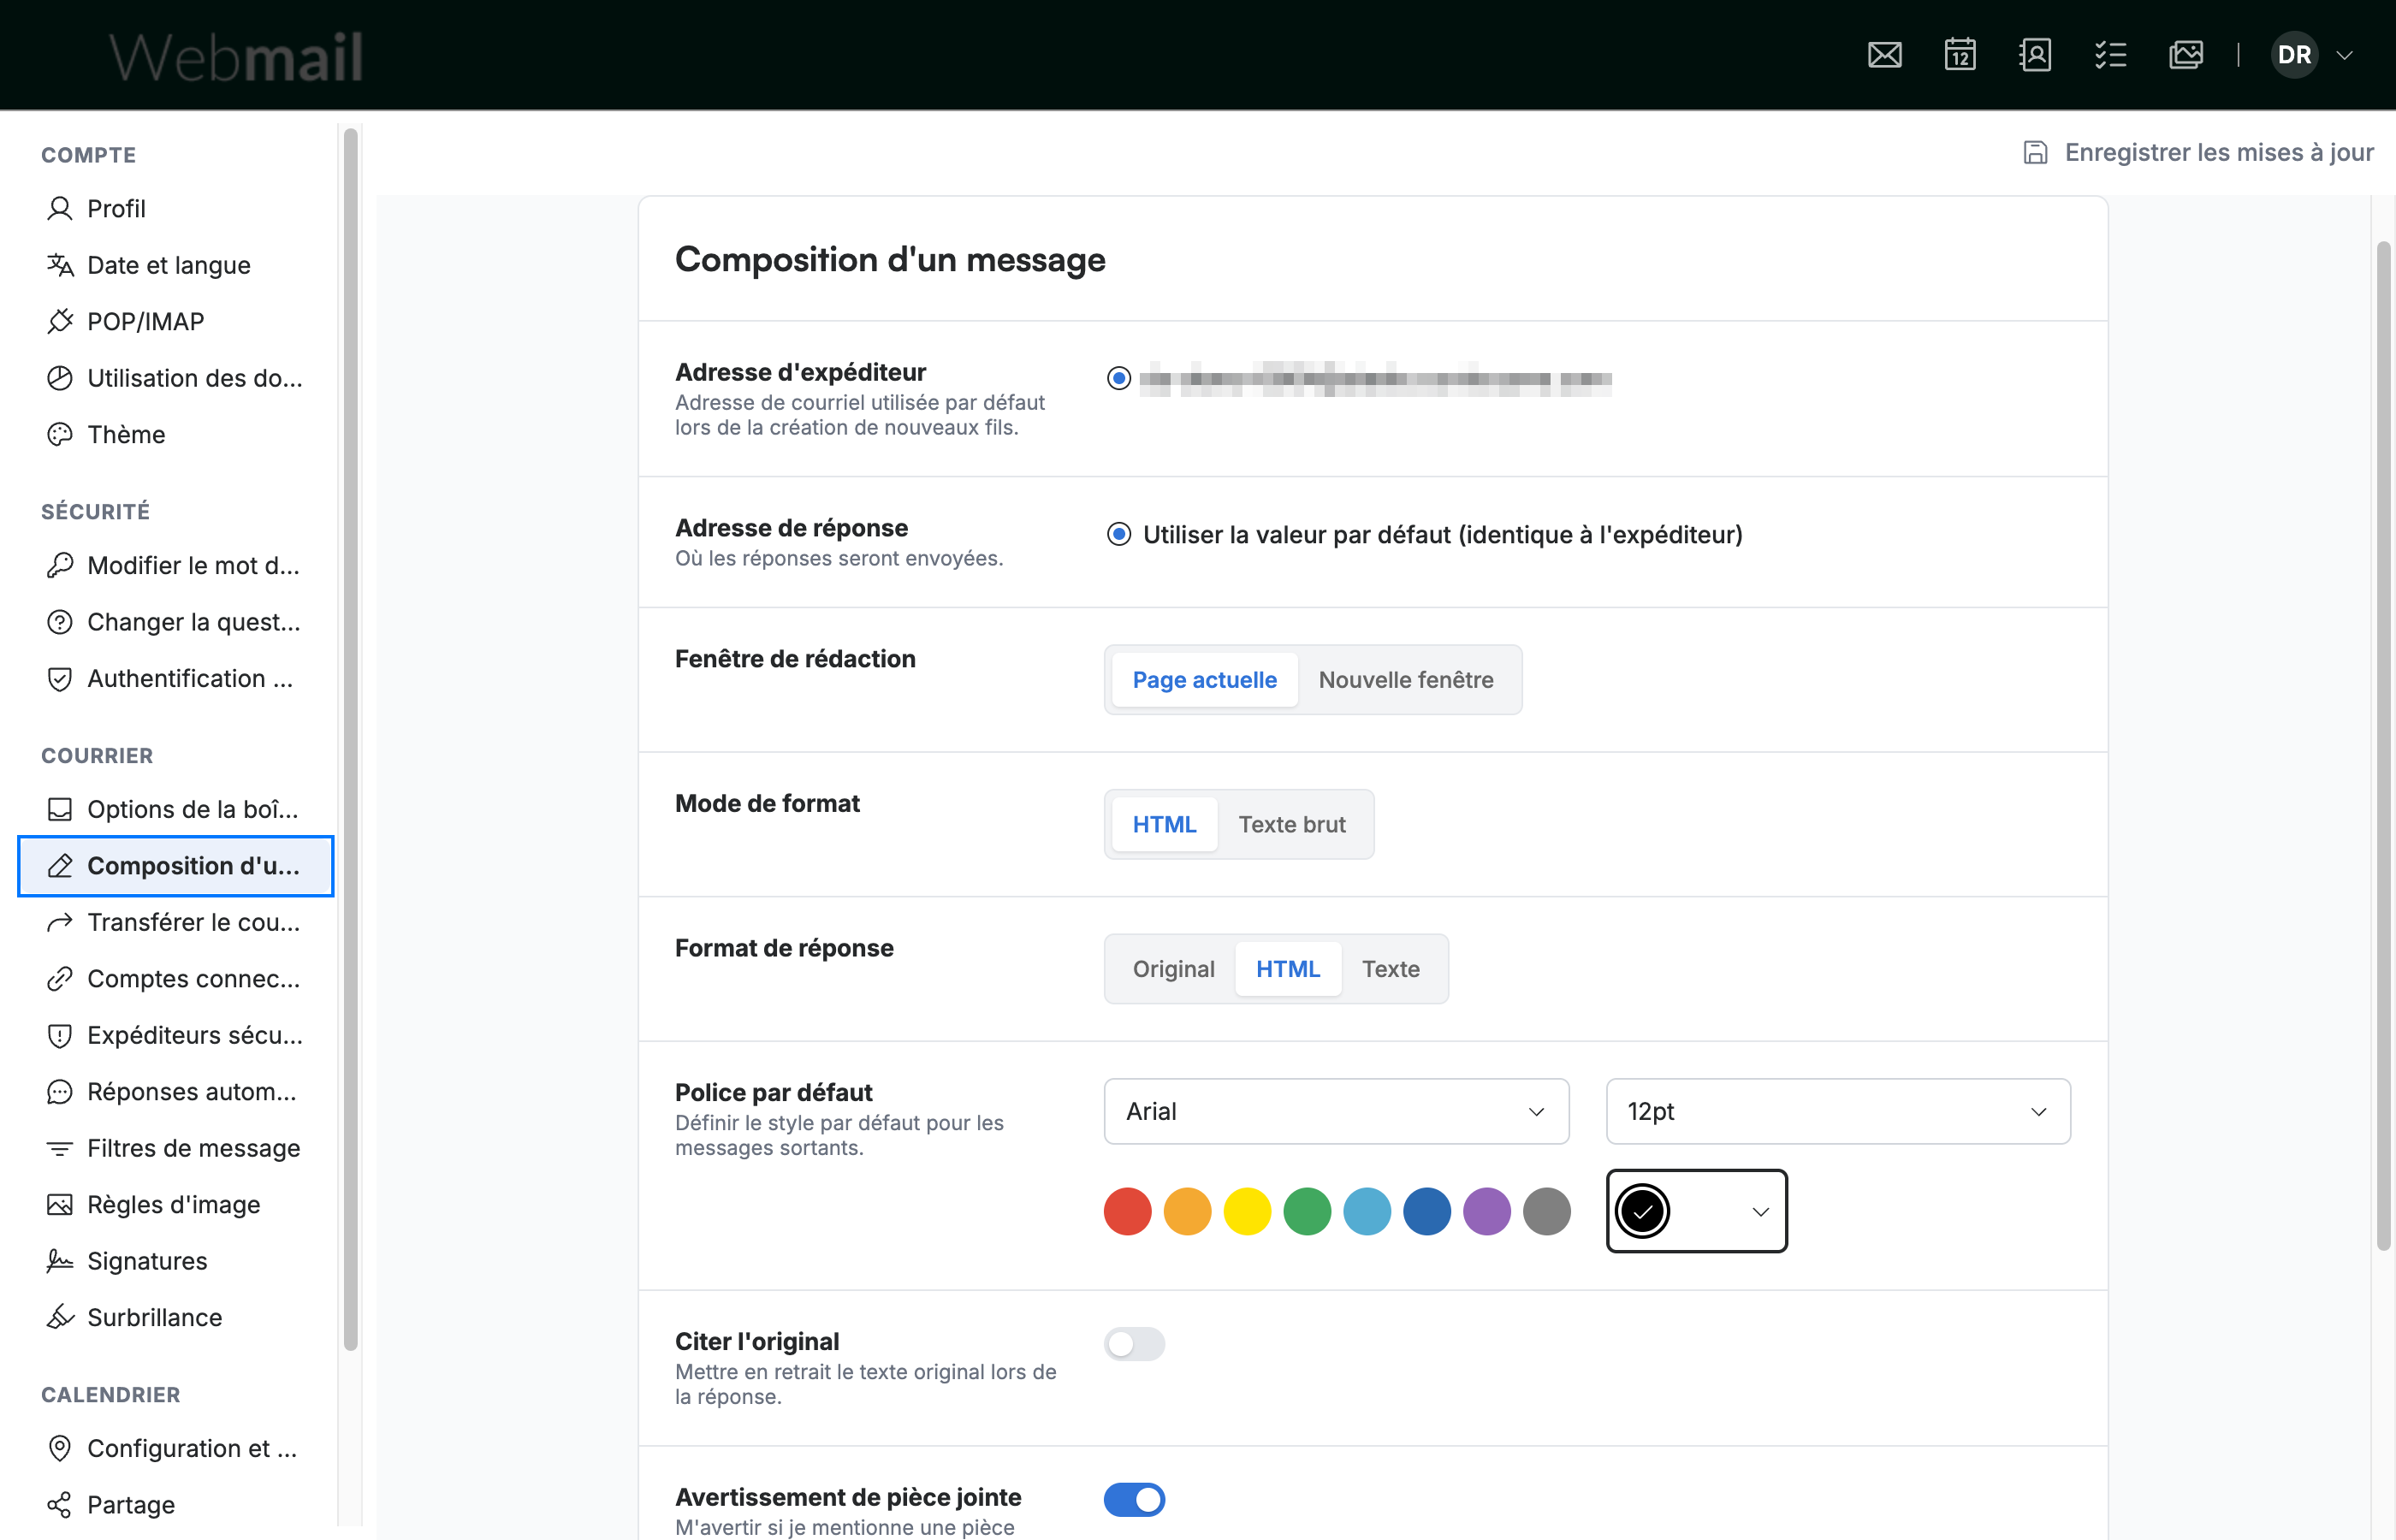2396x1540 pixels.
Task: Toggle the Citer l'original switch
Action: click(1134, 1344)
